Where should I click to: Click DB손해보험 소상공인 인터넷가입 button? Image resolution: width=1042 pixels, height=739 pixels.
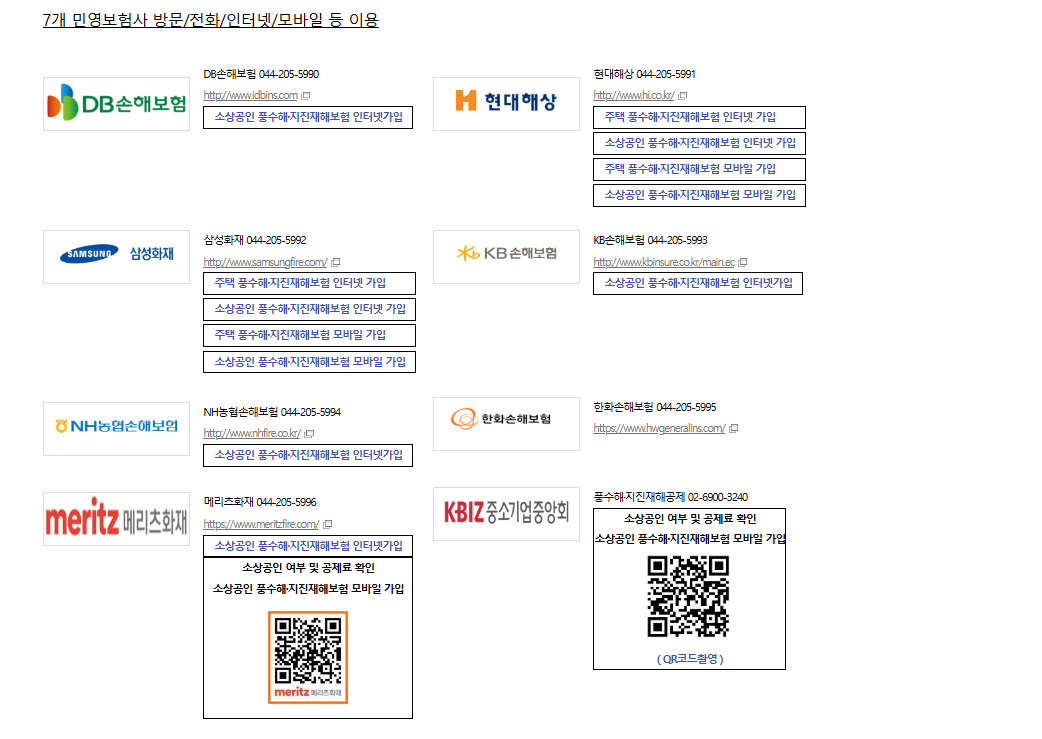click(308, 117)
